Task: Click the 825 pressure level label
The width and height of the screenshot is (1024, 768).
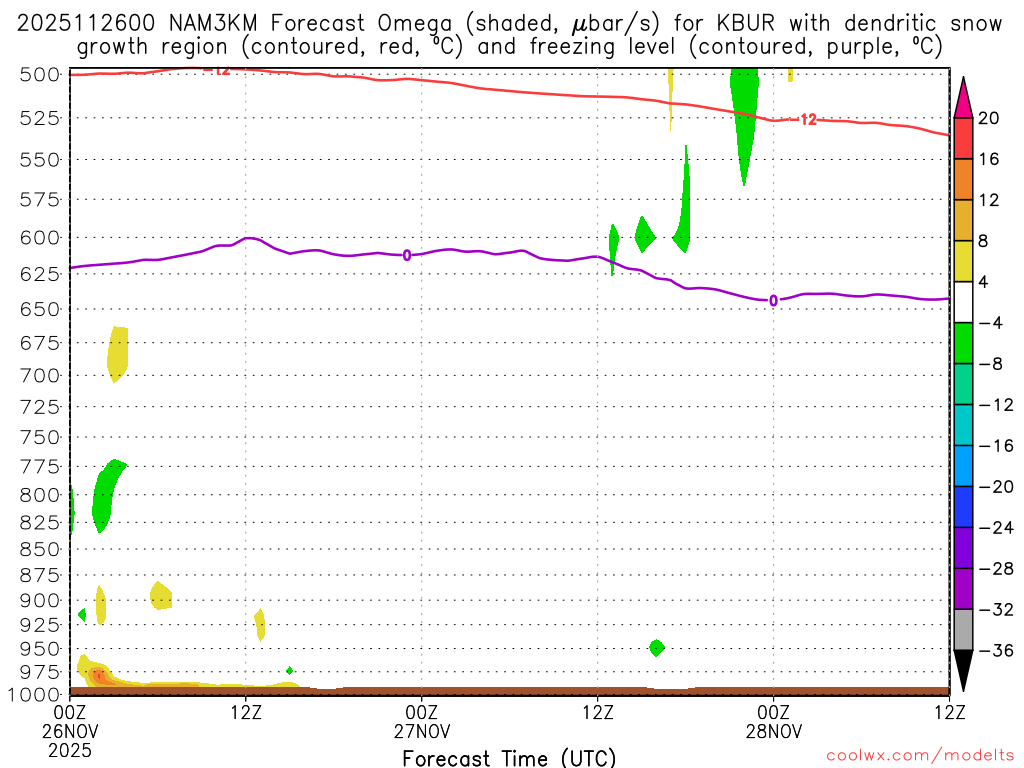Action: (40, 522)
